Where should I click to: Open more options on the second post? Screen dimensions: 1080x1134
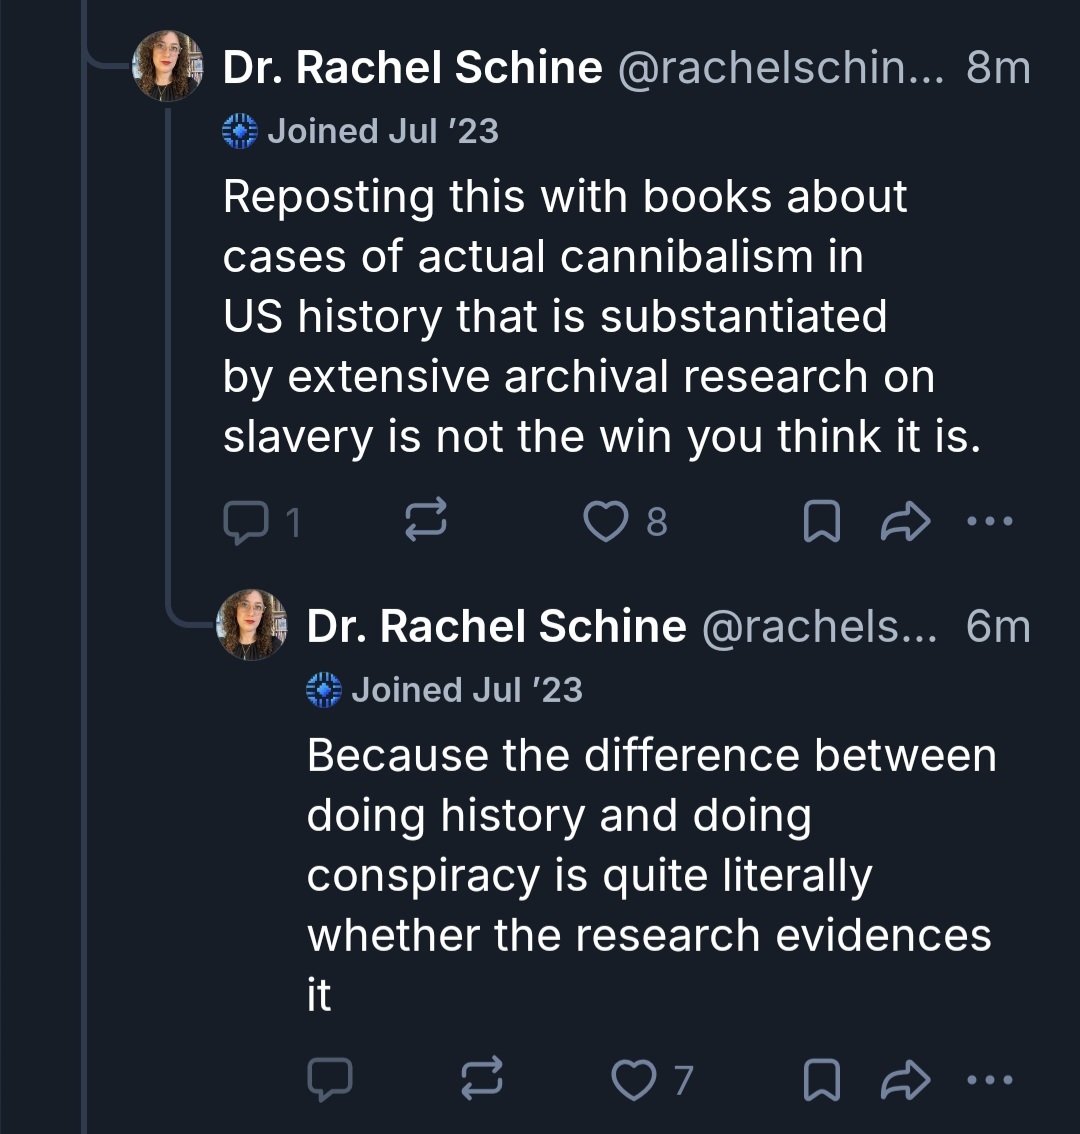(990, 1080)
